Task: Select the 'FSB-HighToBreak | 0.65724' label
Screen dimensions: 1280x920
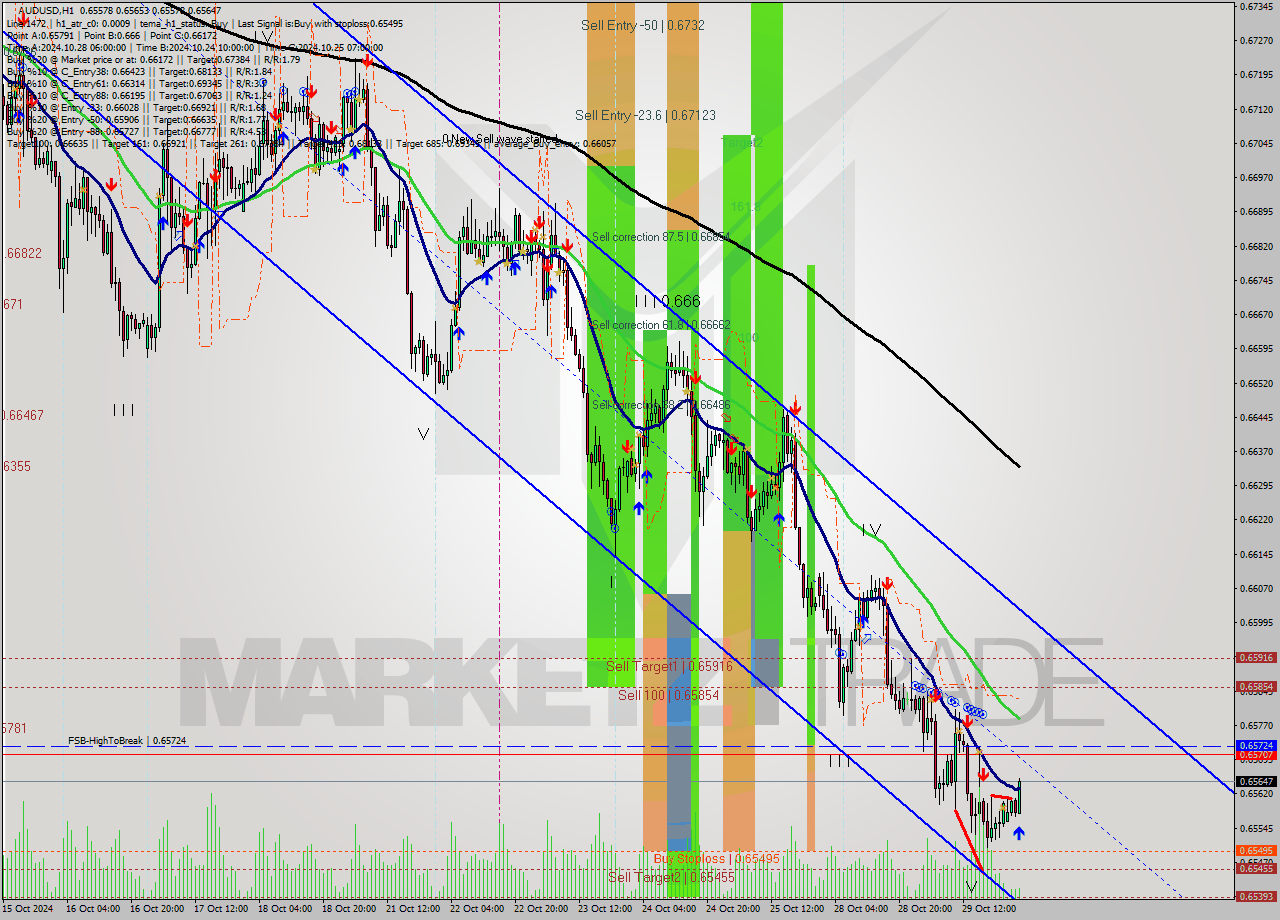Action: click(127, 741)
